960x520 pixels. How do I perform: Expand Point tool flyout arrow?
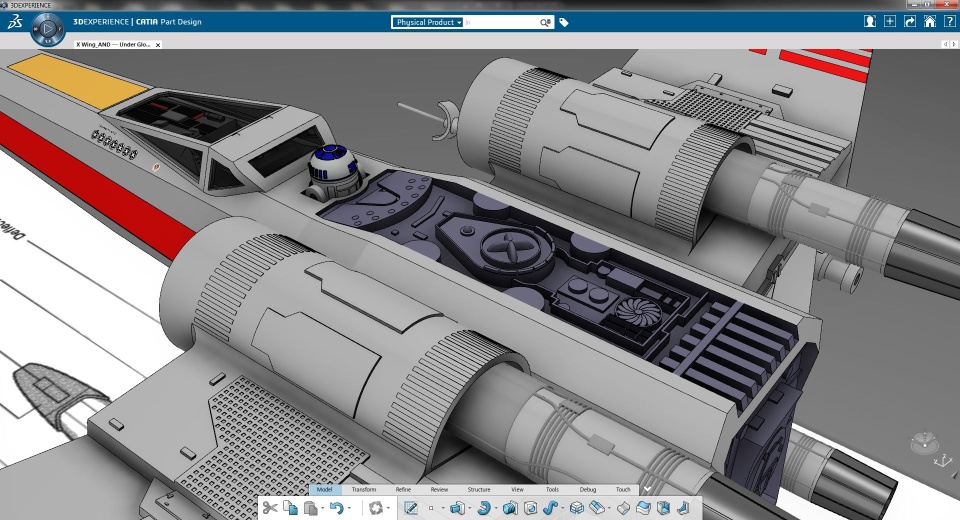[443, 508]
